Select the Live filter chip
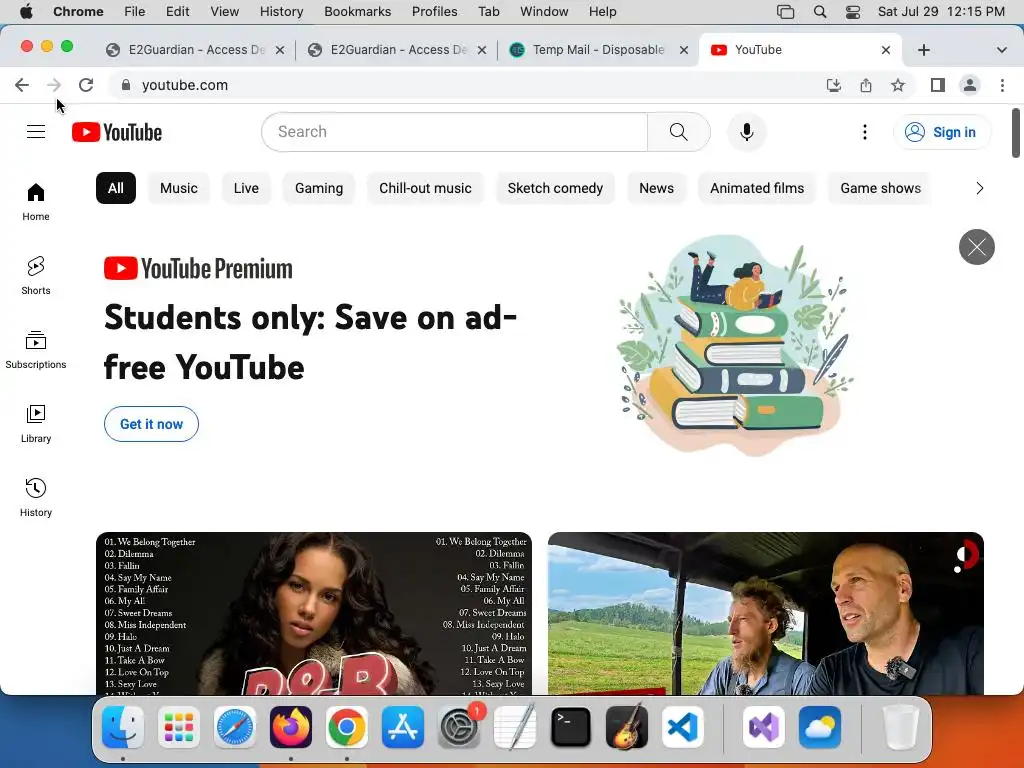 click(246, 188)
